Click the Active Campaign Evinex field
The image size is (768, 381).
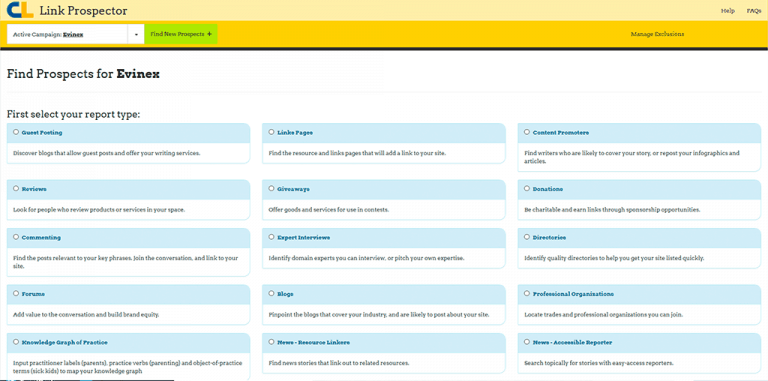[x=68, y=34]
